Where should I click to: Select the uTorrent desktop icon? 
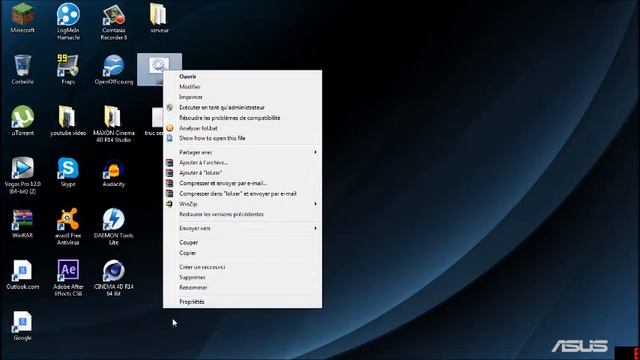22,120
